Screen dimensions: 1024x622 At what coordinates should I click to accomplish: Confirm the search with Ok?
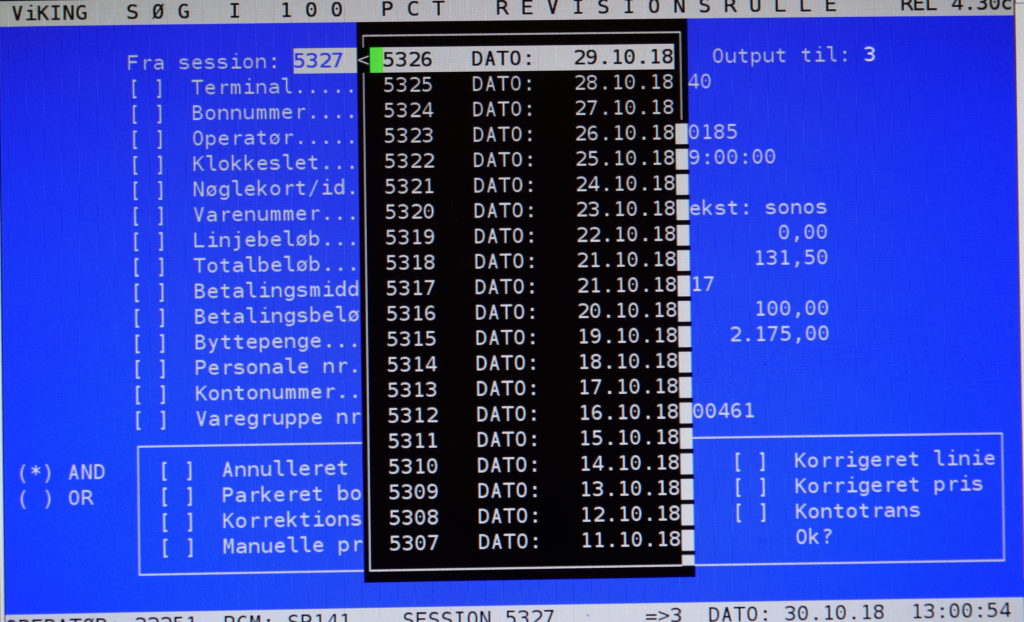point(813,537)
